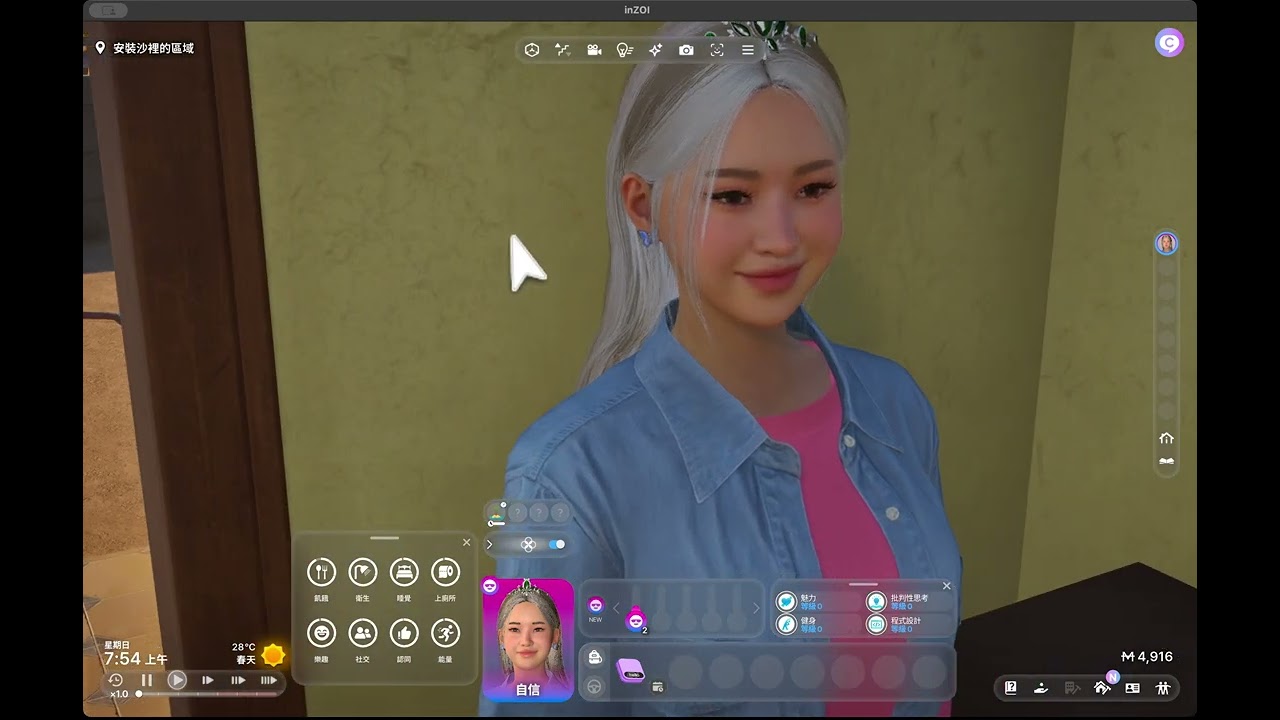Click the time display 7:54
The width and height of the screenshot is (1280, 720).
[123, 659]
